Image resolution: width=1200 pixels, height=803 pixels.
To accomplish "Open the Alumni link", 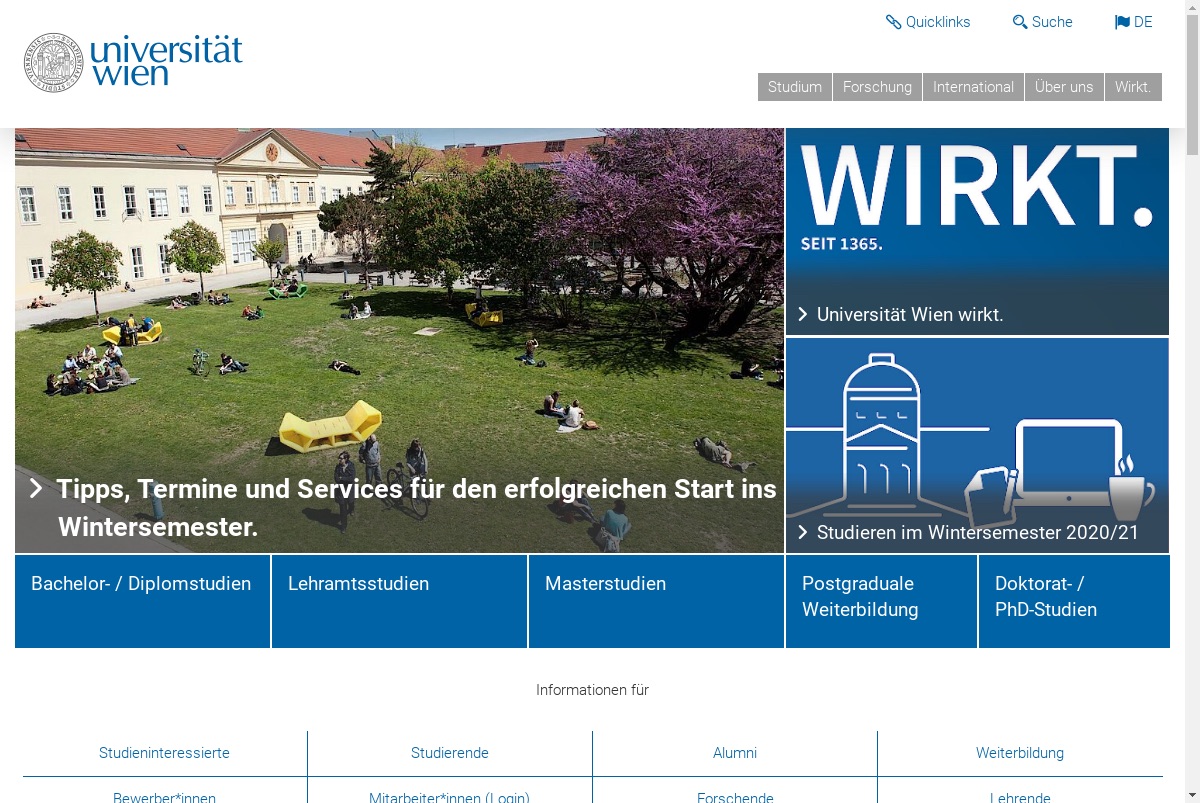I will 735,753.
